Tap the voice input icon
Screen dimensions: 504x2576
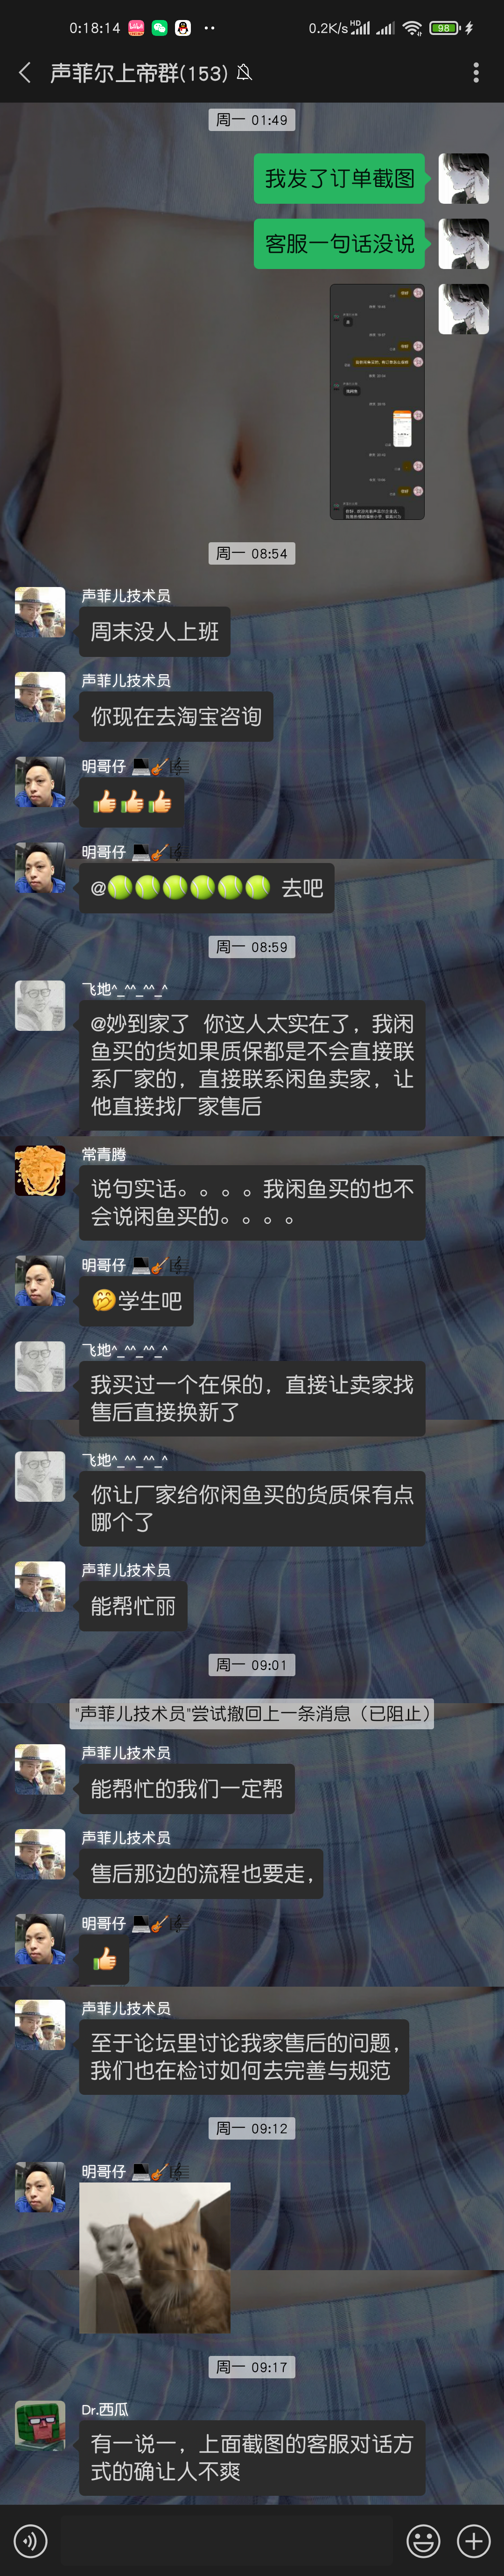[x=31, y=2540]
